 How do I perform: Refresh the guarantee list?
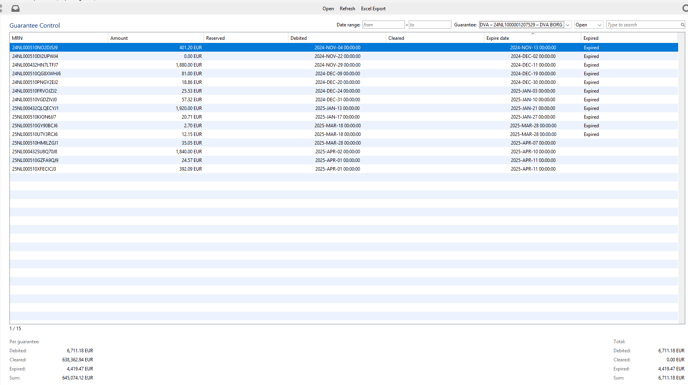point(347,9)
